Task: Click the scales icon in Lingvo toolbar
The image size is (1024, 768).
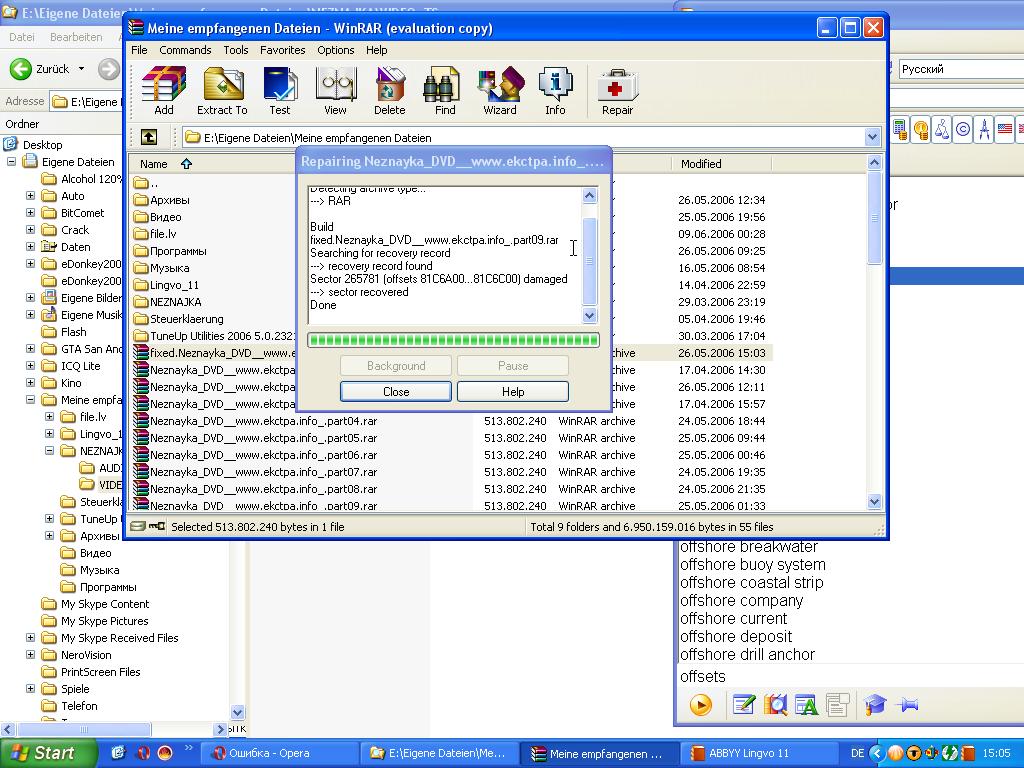Action: click(x=942, y=129)
